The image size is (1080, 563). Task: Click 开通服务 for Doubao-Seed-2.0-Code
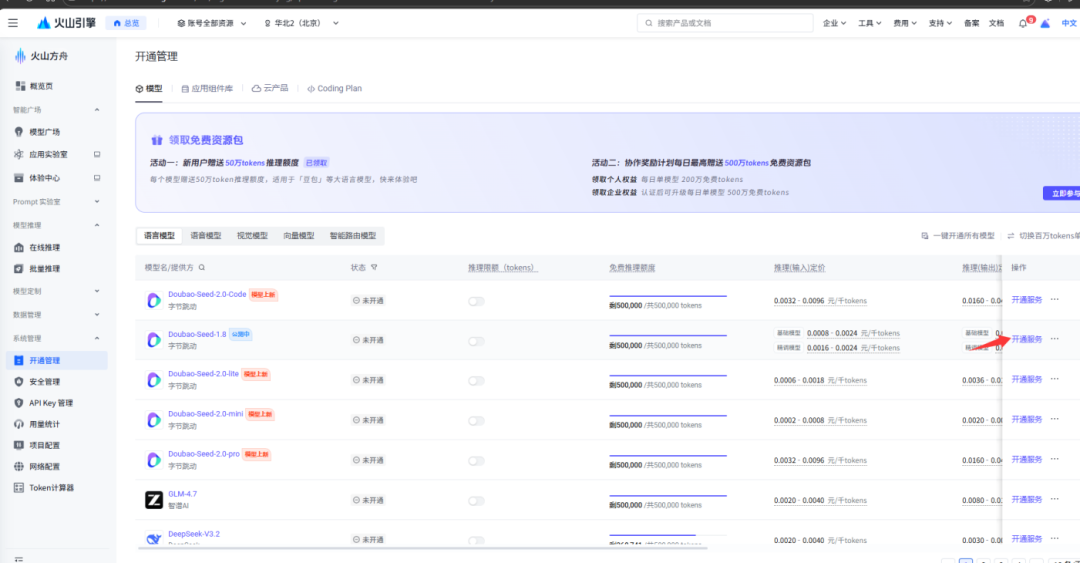[1026, 300]
